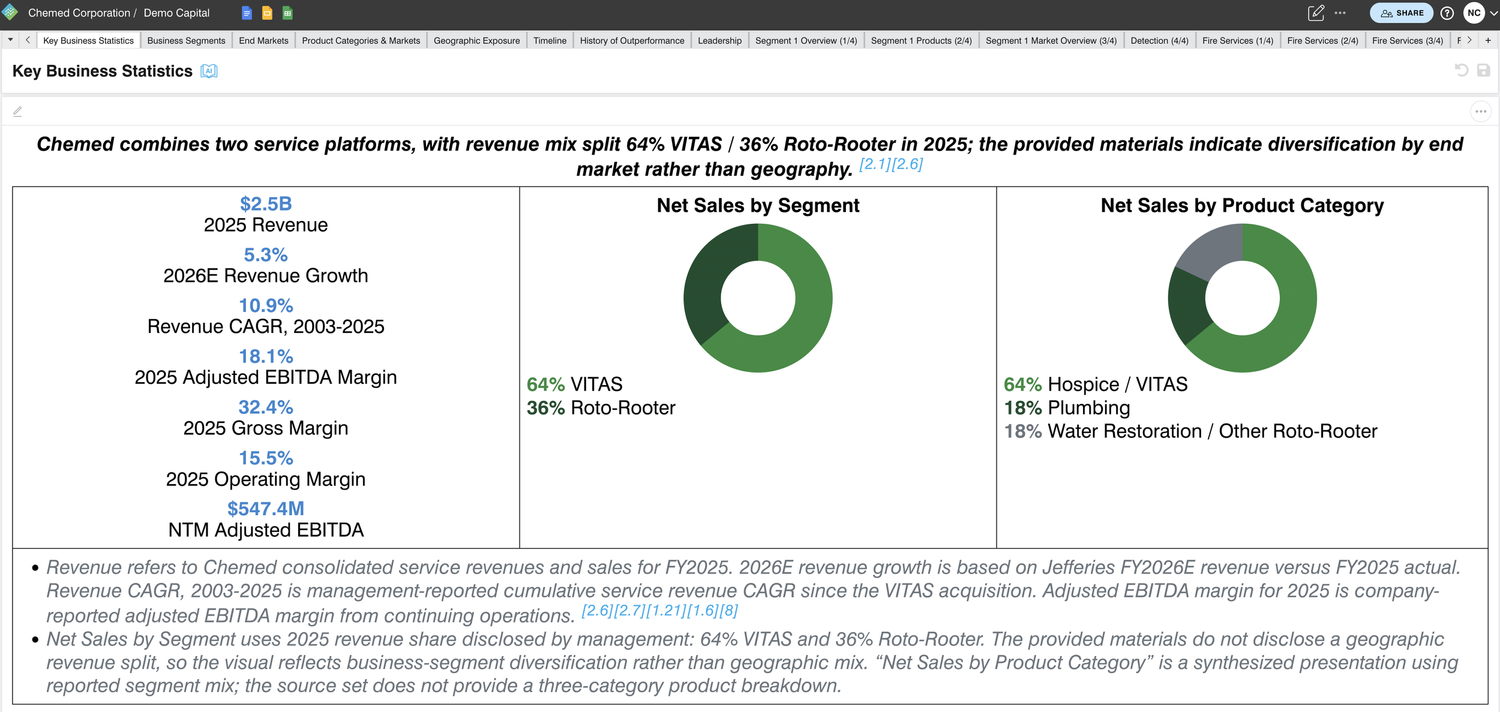Viewport: 1500px width, 712px height.
Task: Click the '18% Plumbing' legend entry
Action: 1067,408
